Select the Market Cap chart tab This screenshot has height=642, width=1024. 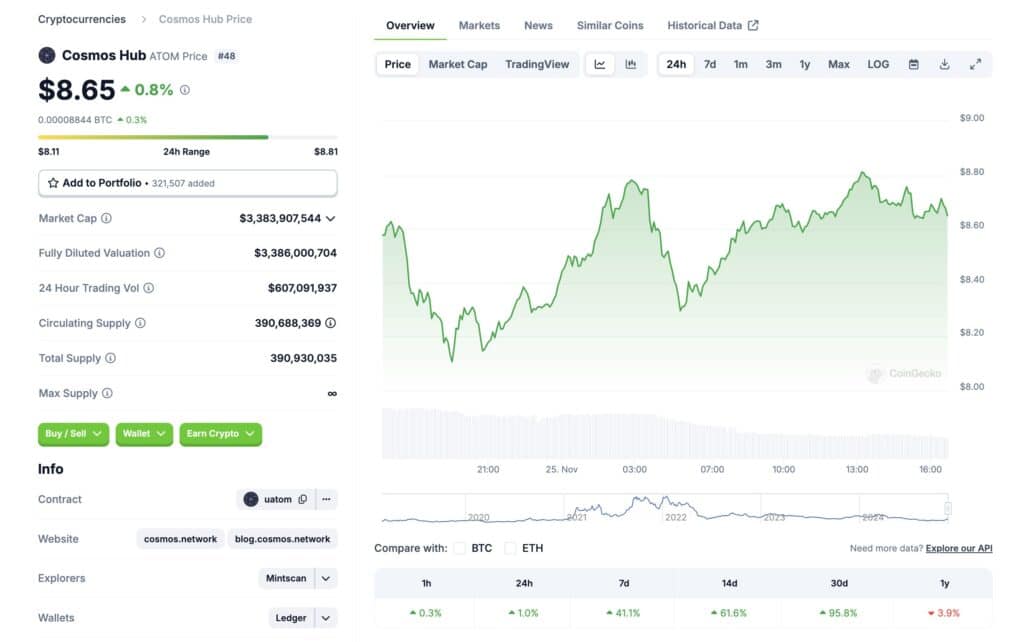click(x=458, y=64)
